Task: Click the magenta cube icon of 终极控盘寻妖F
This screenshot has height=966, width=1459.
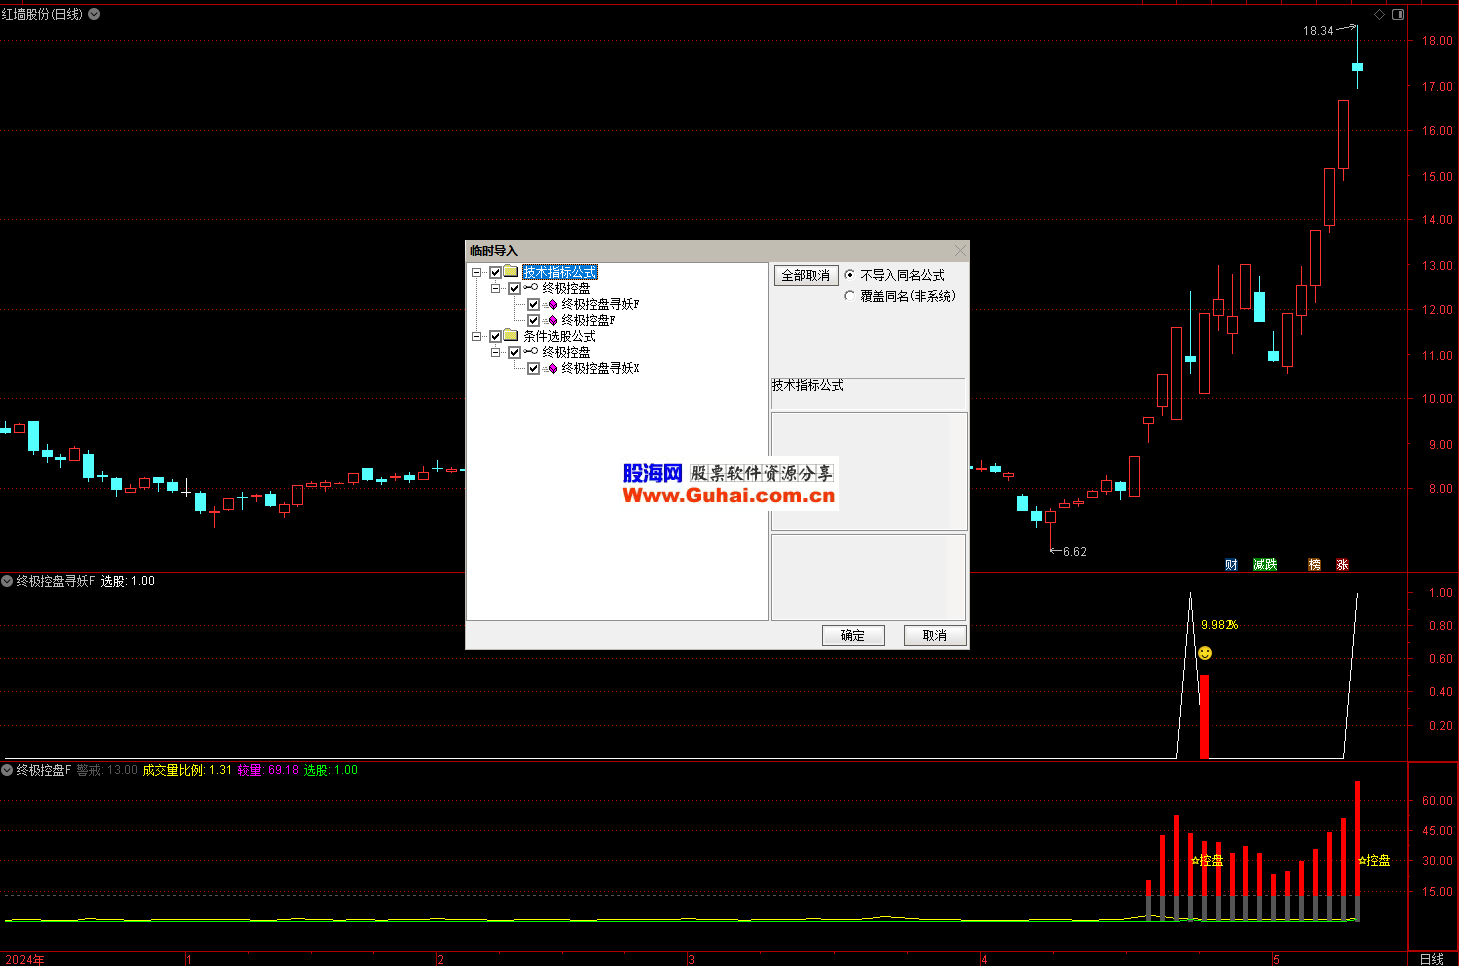Action: pos(551,304)
